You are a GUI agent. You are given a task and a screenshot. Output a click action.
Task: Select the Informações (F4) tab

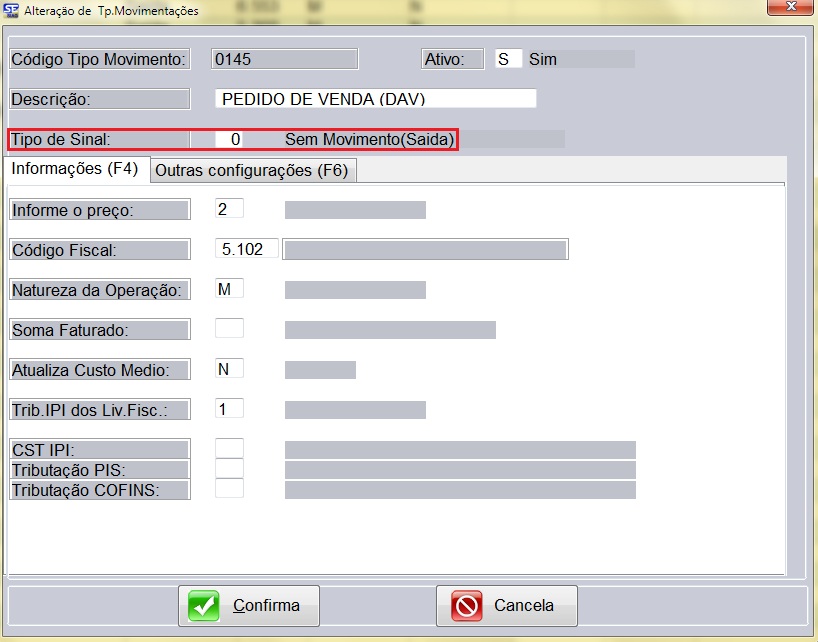click(x=75, y=169)
